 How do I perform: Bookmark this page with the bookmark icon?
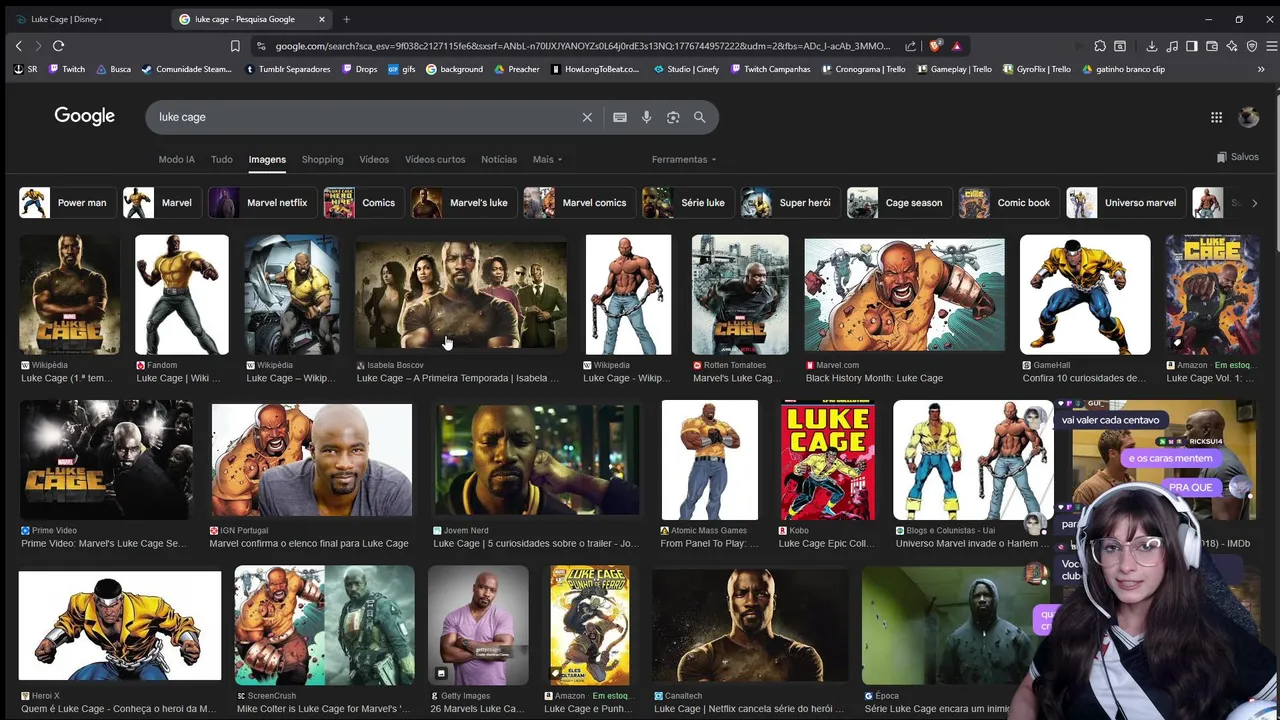[x=235, y=46]
